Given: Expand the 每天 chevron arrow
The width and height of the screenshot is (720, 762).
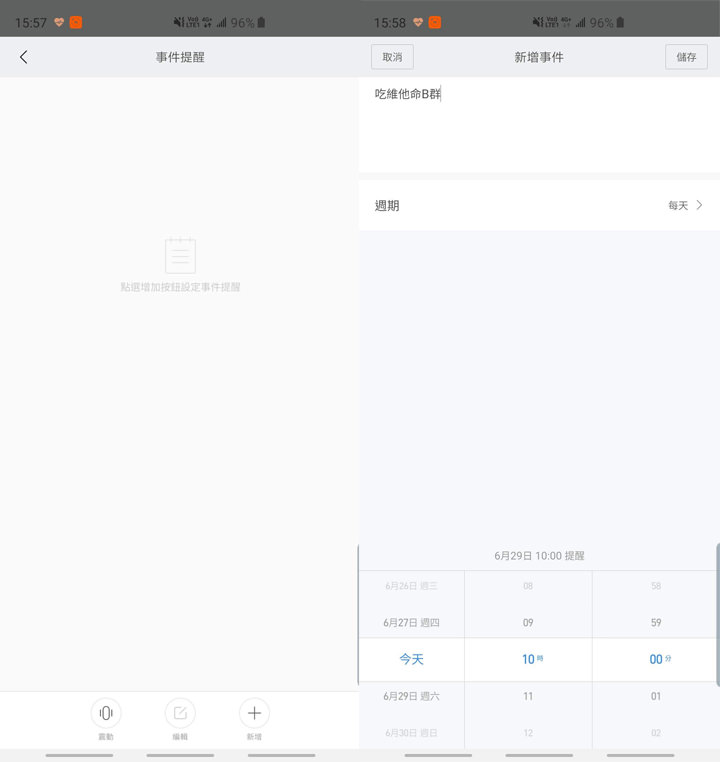Looking at the screenshot, I should (699, 205).
